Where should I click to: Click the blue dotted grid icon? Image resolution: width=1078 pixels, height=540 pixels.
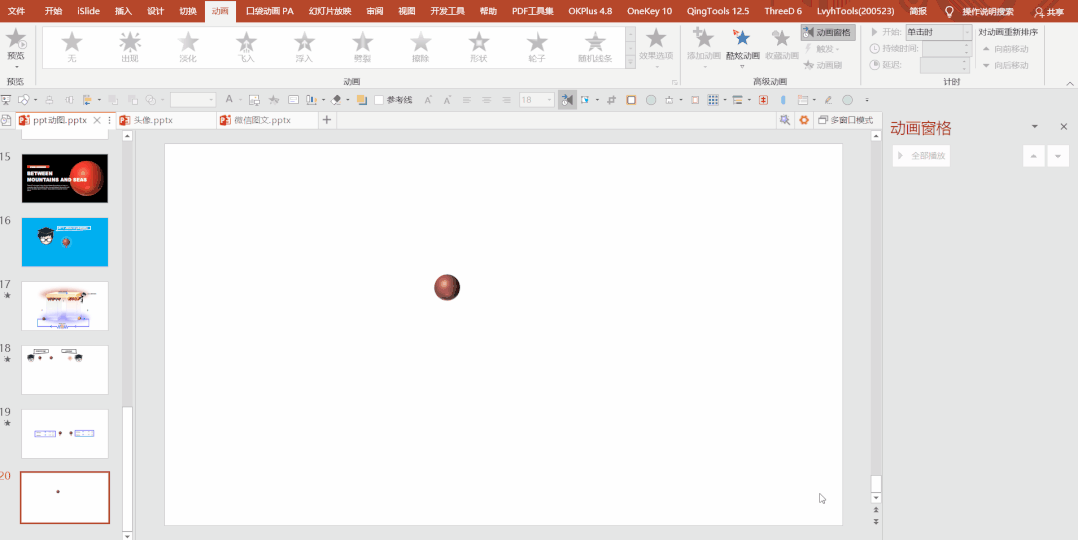click(x=713, y=100)
